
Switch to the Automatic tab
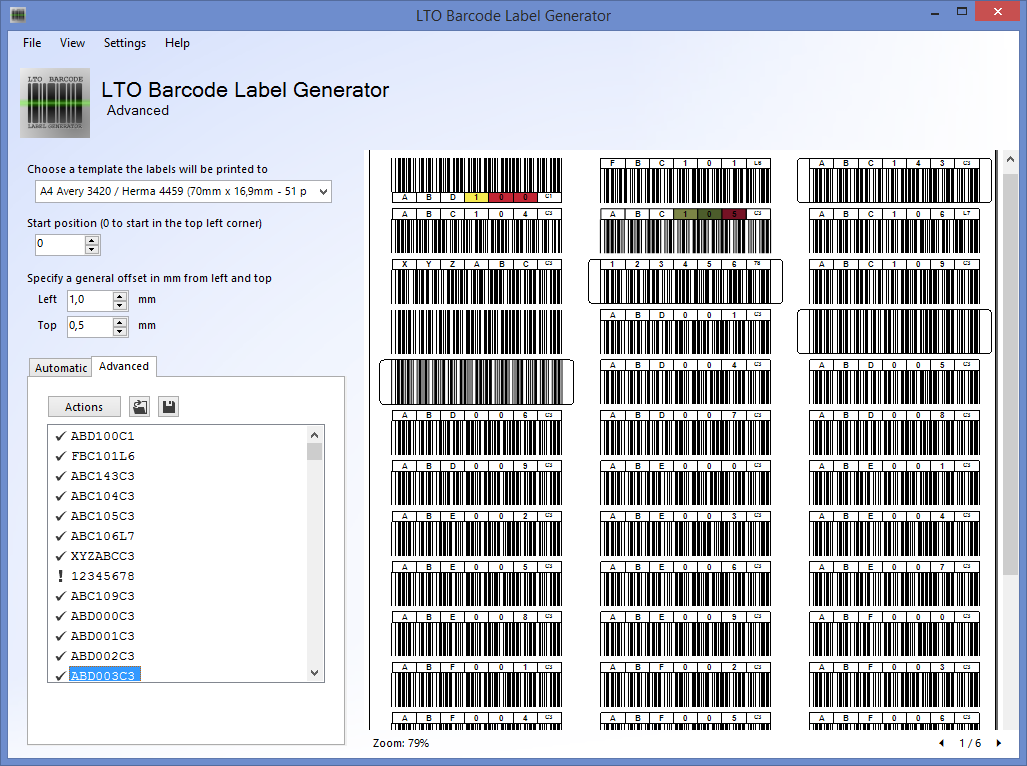tap(61, 368)
